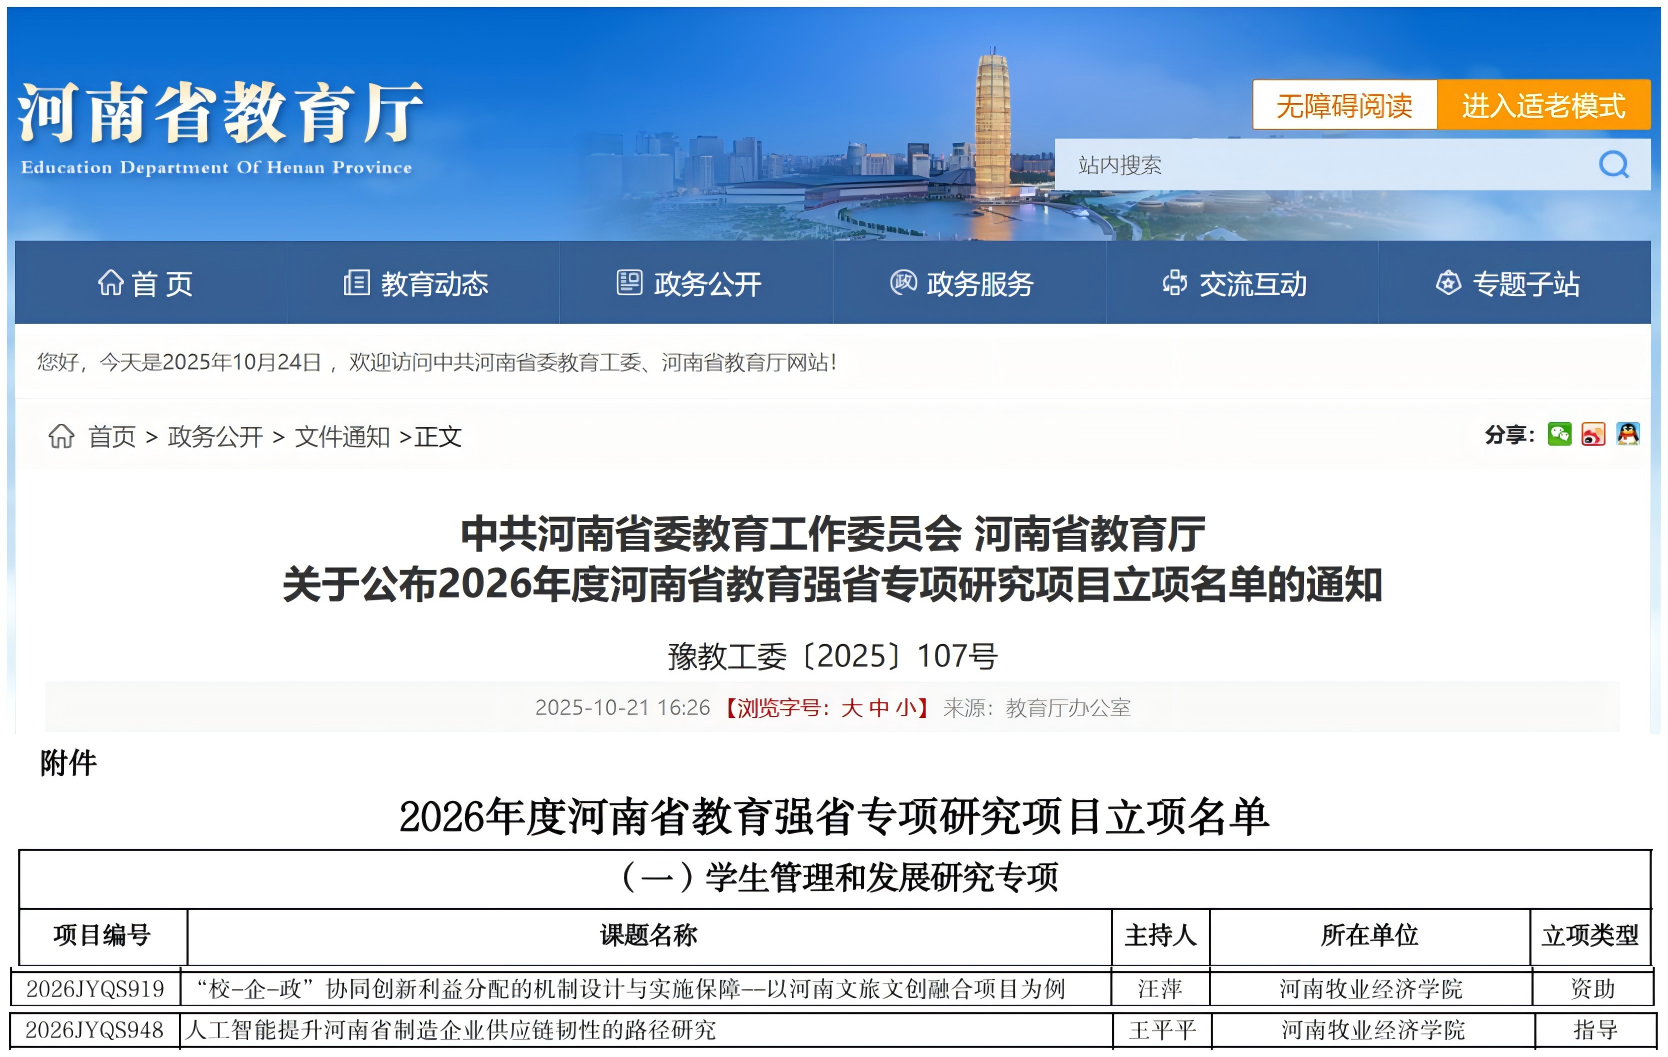Click the 教育动态 news icon in navigation
Viewport: 1668px width, 1057px height.
(356, 284)
